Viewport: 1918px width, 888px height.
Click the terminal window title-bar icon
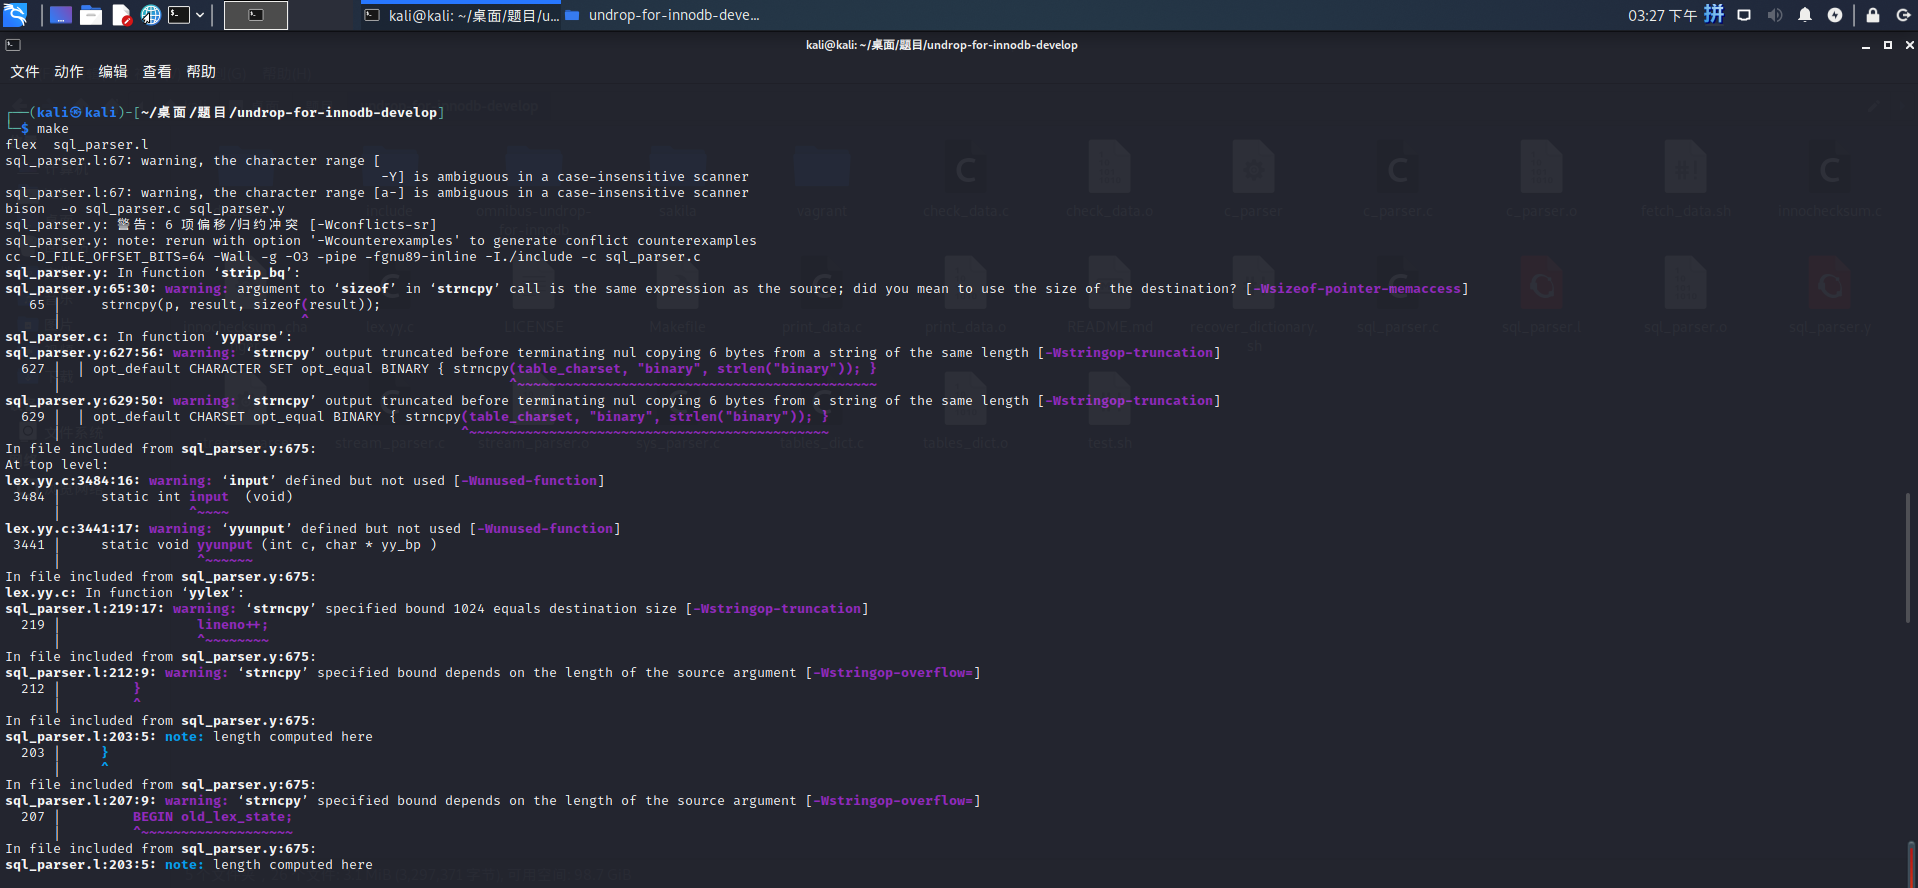[x=13, y=45]
